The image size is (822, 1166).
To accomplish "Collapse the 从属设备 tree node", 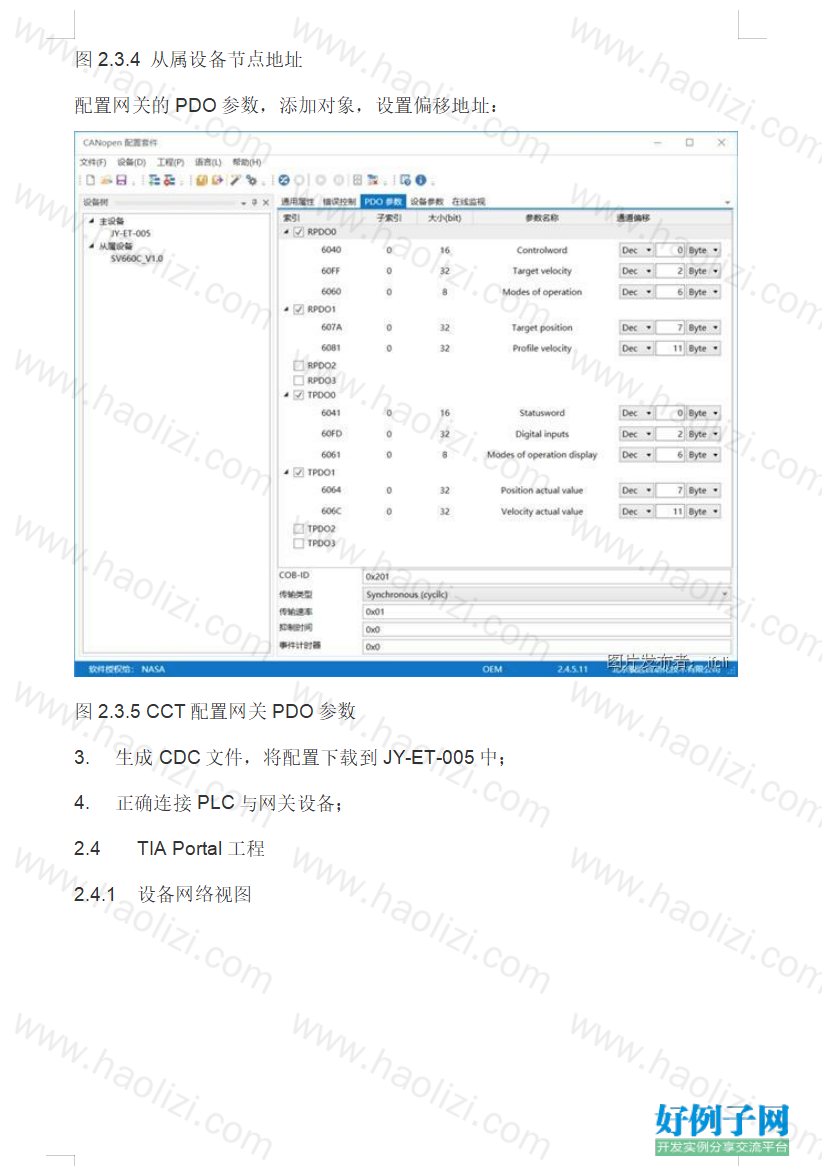I will tap(91, 246).
